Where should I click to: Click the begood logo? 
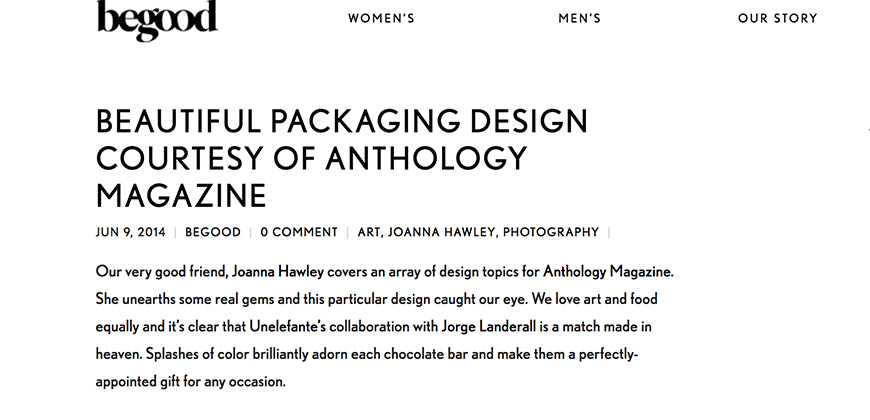[x=157, y=20]
